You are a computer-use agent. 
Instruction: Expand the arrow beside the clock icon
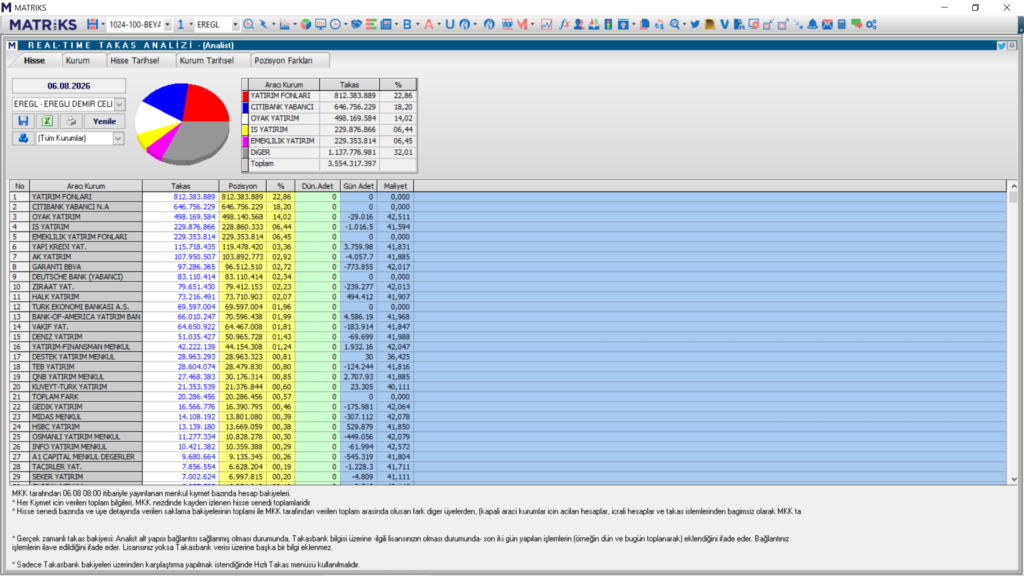pos(345,24)
